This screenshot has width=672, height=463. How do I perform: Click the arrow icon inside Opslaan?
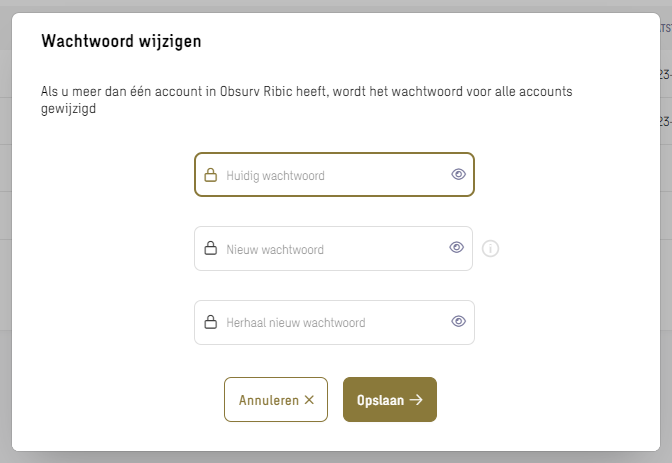[x=416, y=400]
